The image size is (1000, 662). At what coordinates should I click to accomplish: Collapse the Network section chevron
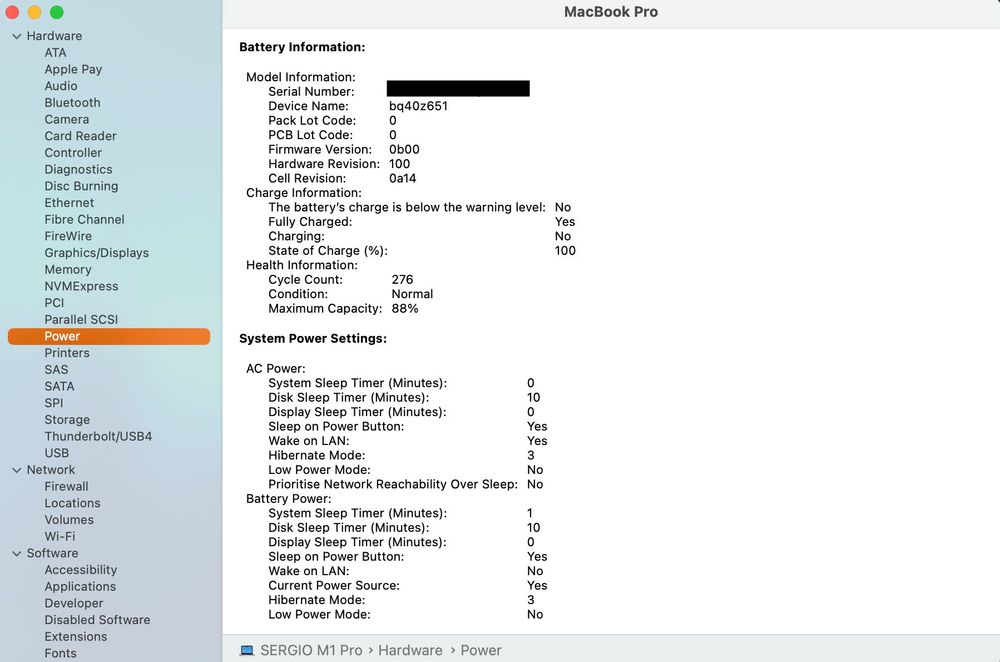click(x=17, y=470)
